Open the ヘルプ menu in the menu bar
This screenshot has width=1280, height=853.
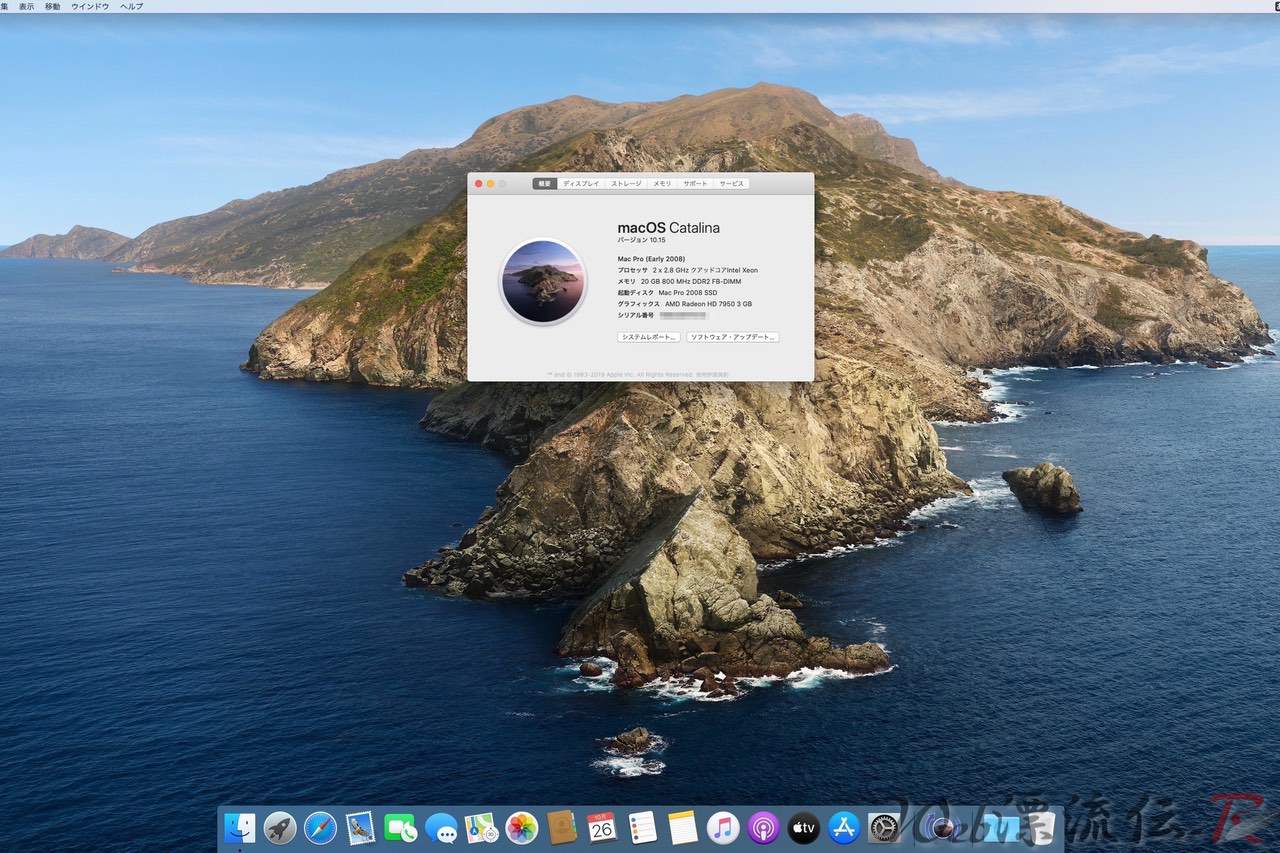click(130, 6)
